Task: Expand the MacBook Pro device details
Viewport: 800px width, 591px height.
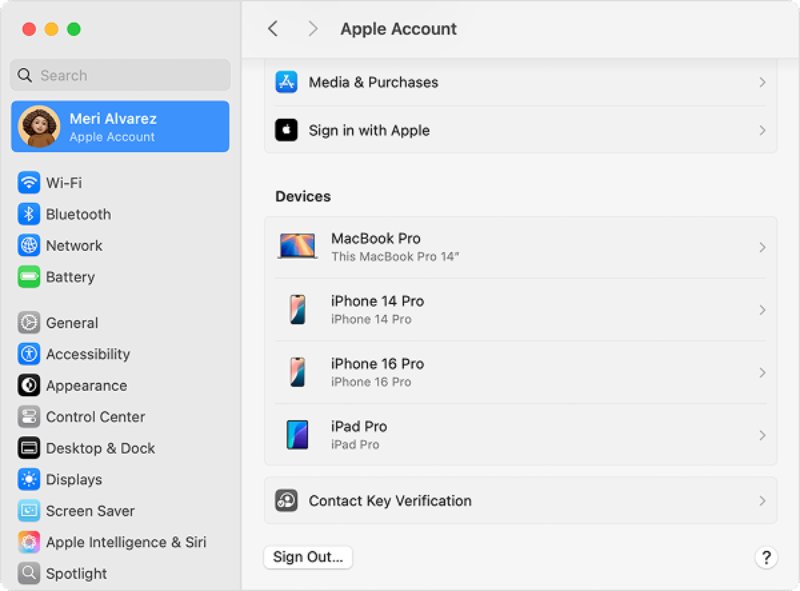Action: click(x=520, y=247)
